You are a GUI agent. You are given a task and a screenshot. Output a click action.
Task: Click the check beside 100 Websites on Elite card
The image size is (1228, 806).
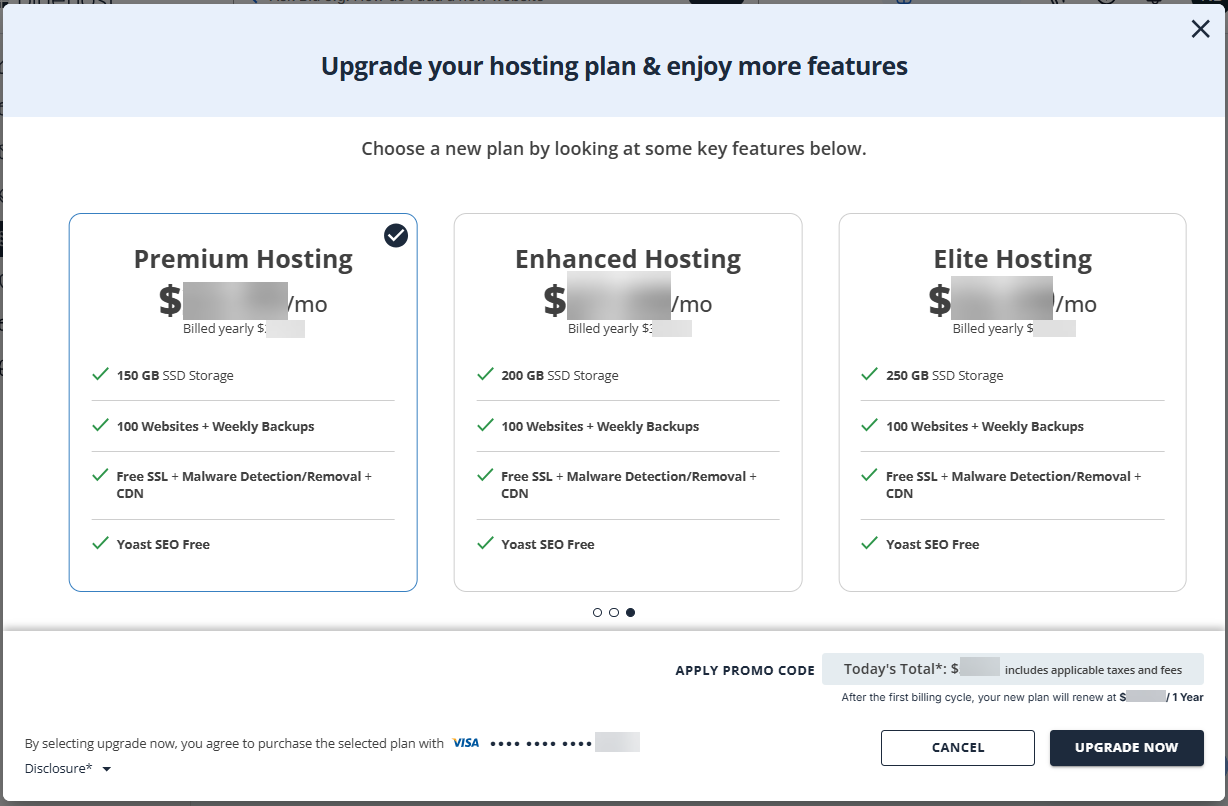pos(869,424)
